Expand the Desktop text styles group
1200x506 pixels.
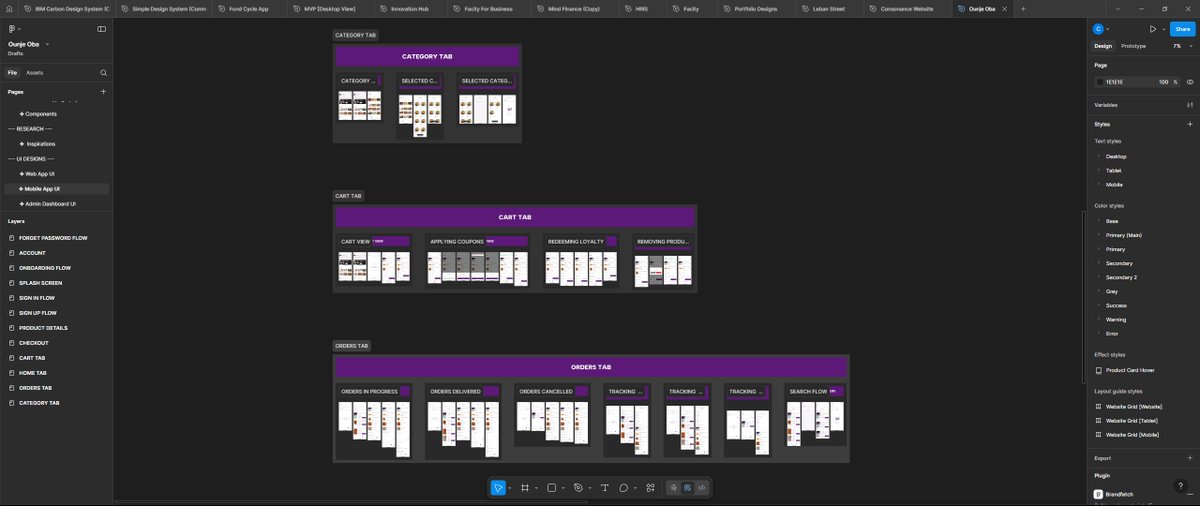coord(1099,156)
